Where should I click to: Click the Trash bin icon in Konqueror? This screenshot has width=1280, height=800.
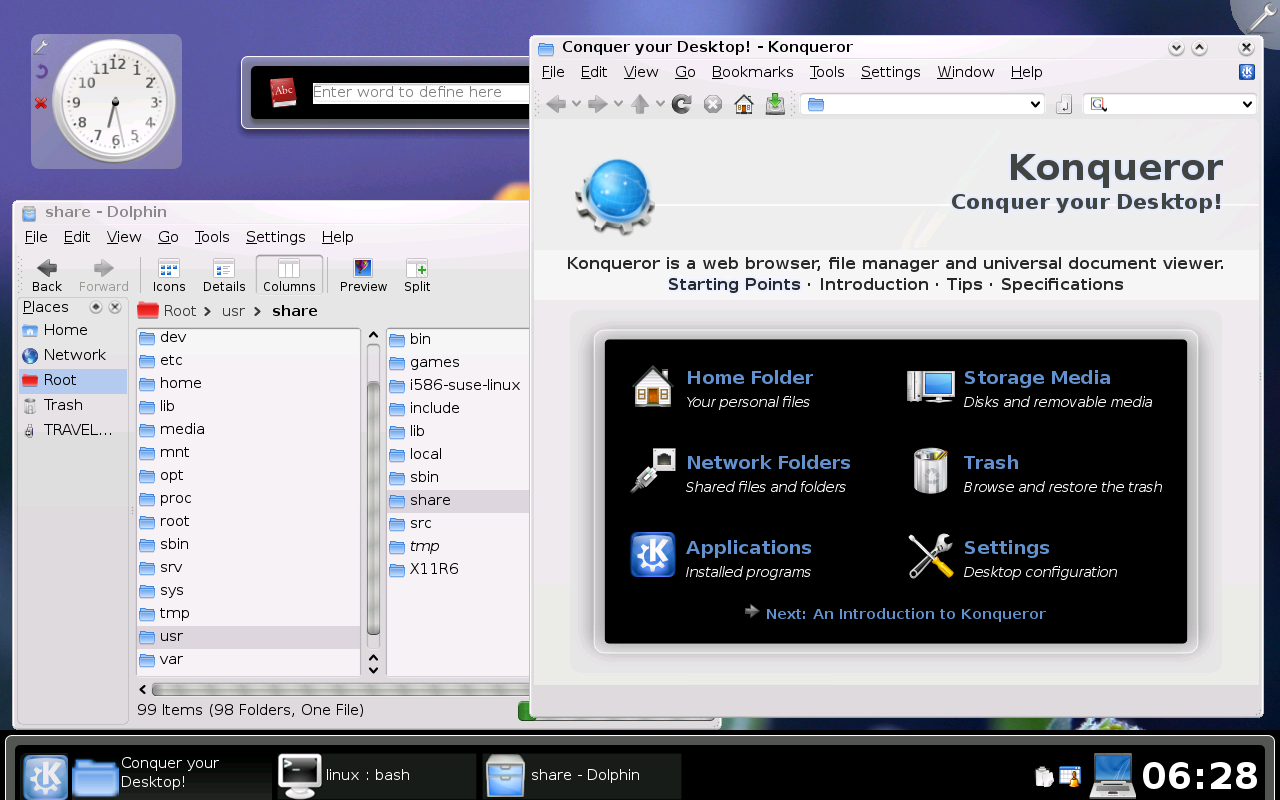pos(931,471)
